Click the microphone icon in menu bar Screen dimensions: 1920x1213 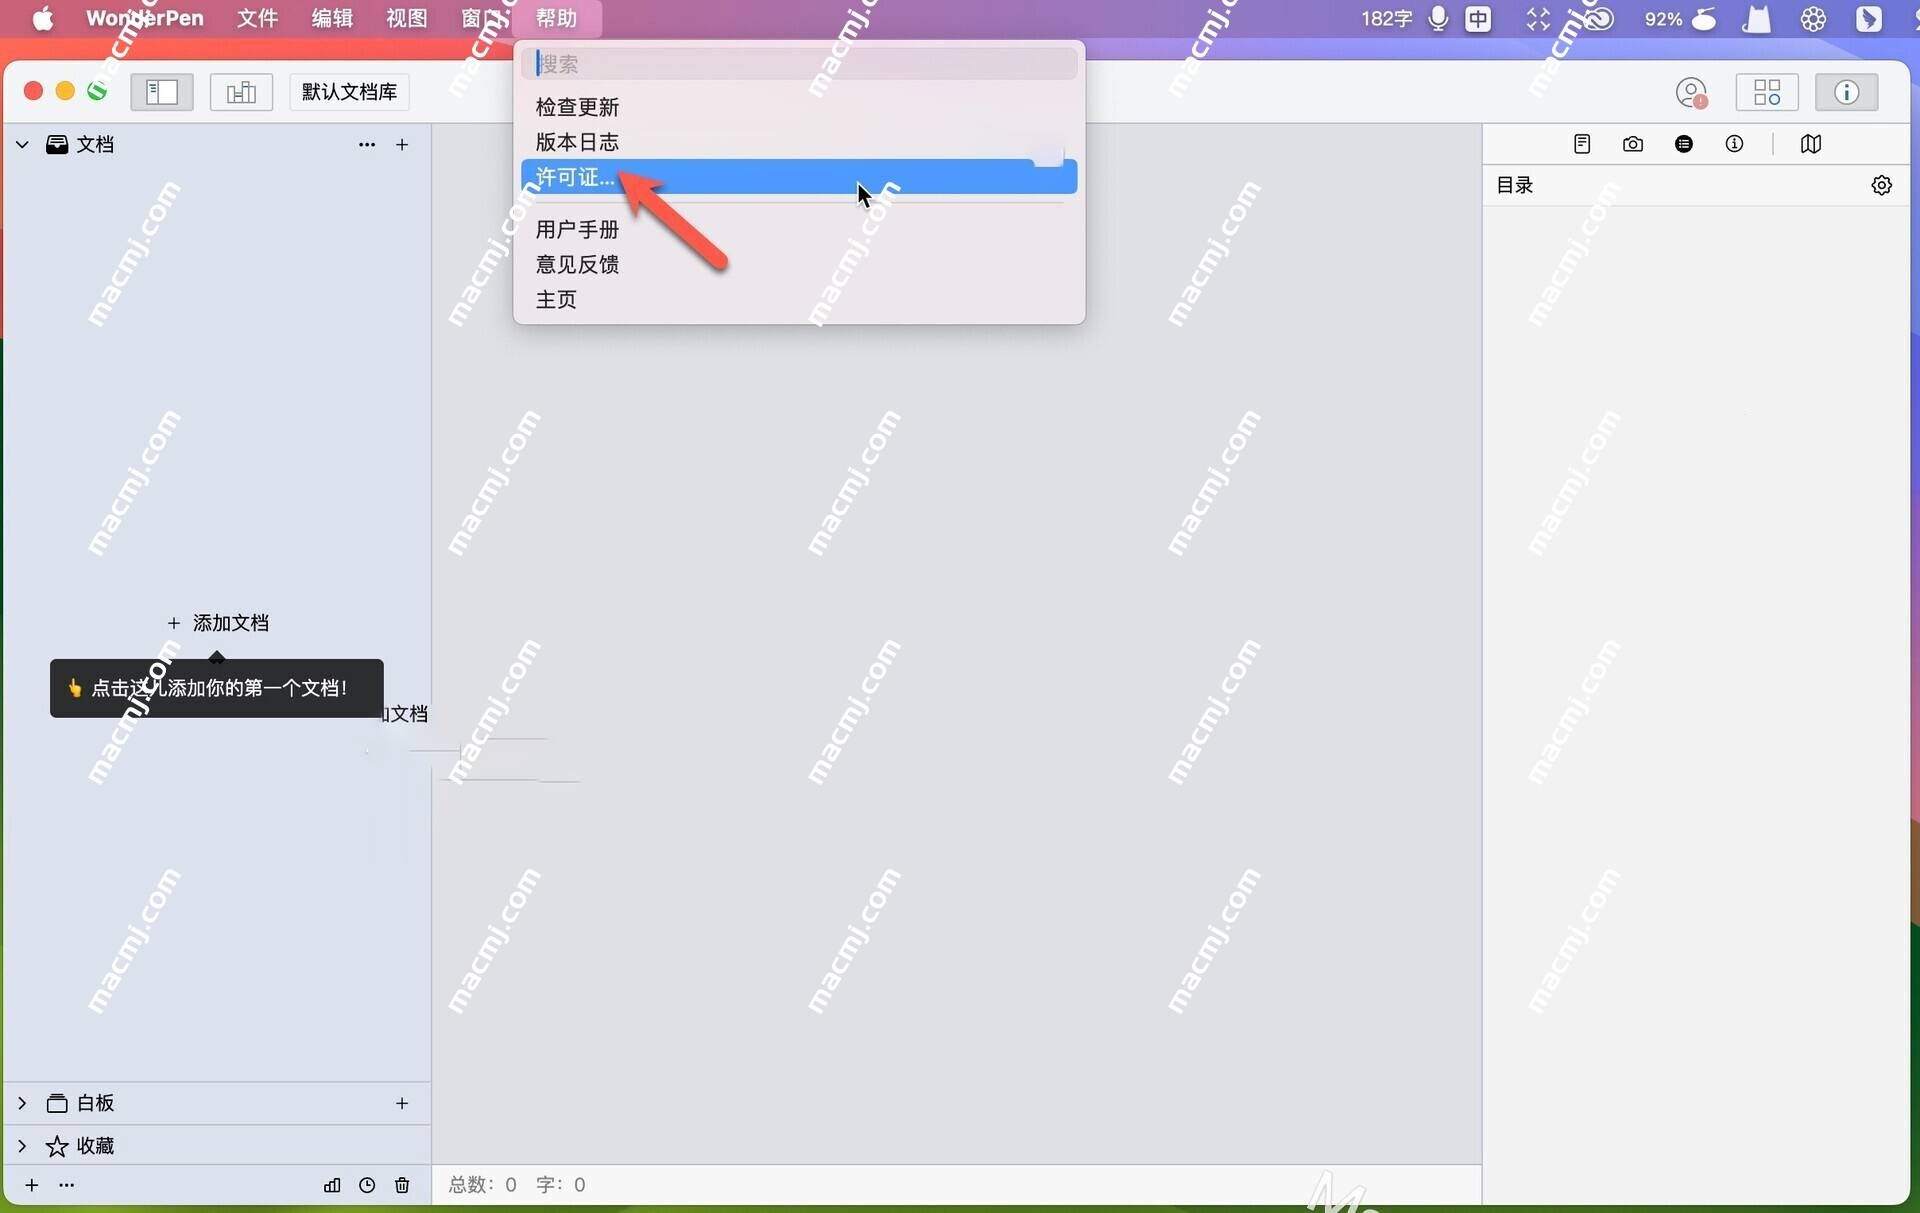1438,19
